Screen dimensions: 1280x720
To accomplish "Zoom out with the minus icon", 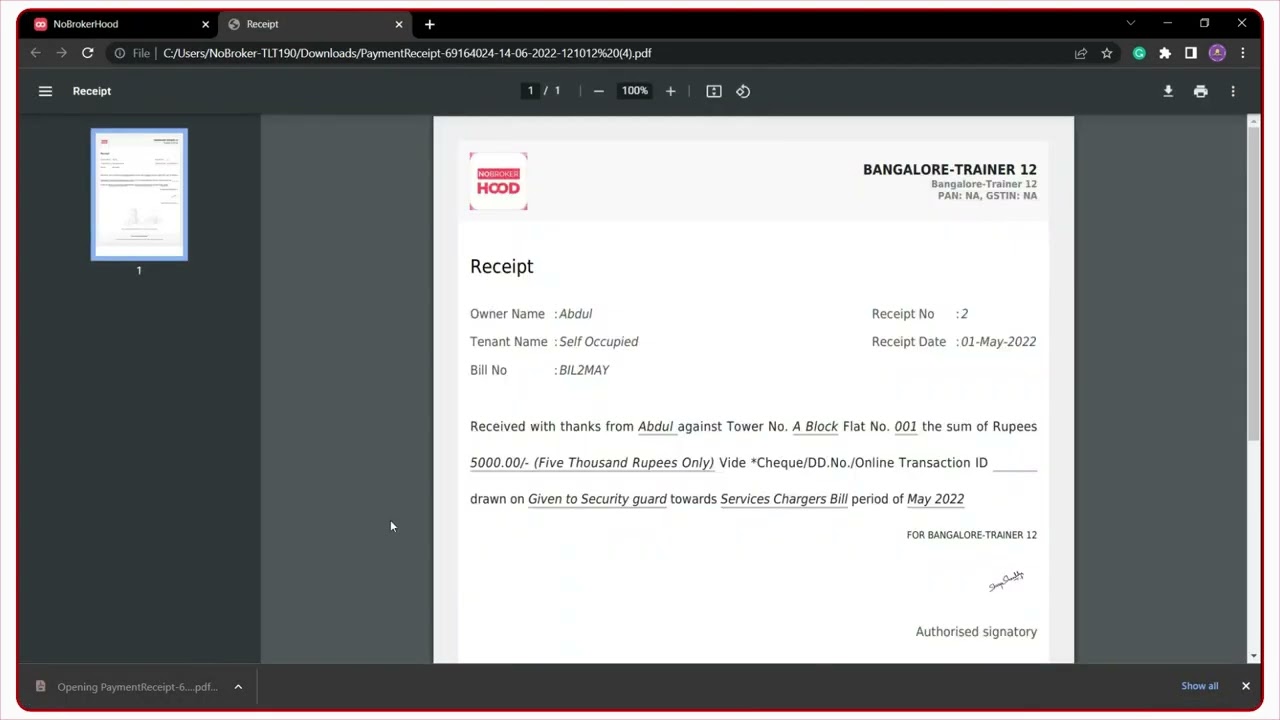I will (598, 91).
